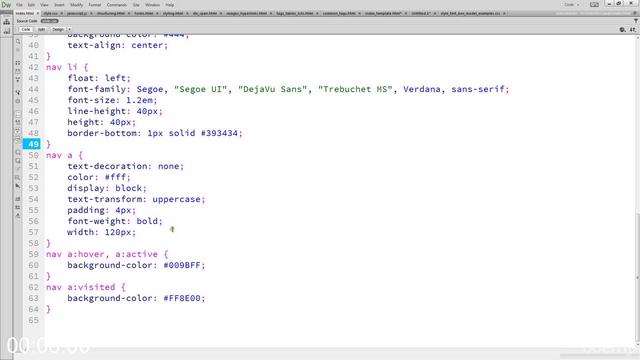640x360 pixels.
Task: Click the sync settings icon near workspace switcher
Action: pyautogui.click(x=594, y=4)
